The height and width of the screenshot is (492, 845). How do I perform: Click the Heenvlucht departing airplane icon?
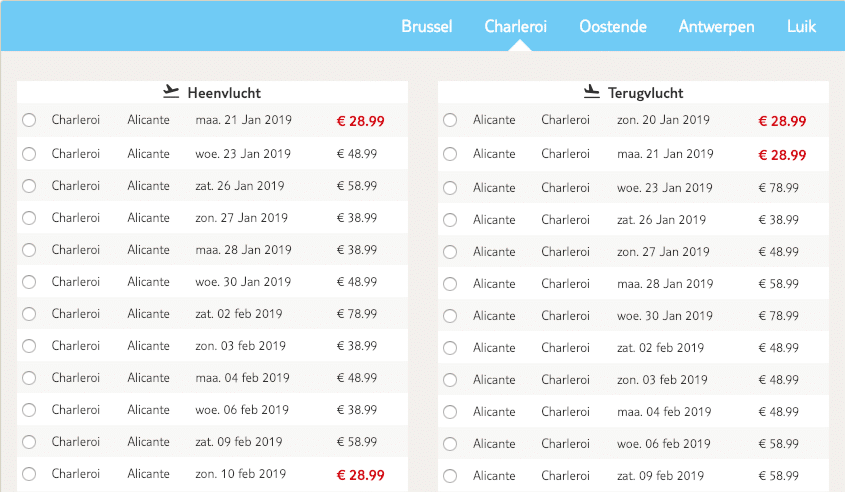[171, 92]
